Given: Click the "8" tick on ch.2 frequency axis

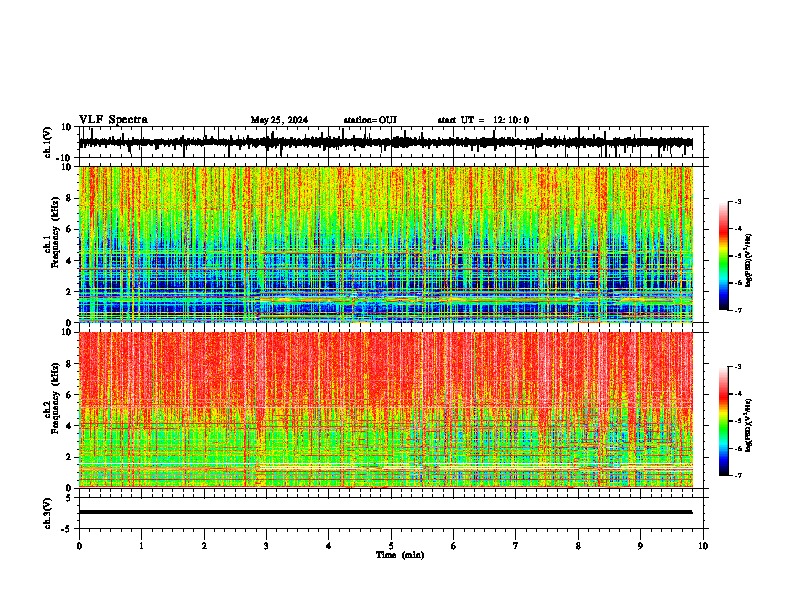Looking at the screenshot, I should tap(70, 364).
